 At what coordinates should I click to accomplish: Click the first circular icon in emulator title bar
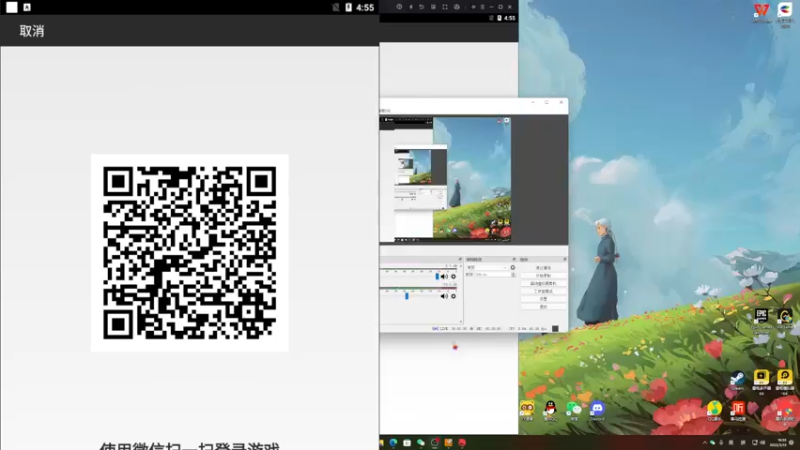pos(399,7)
